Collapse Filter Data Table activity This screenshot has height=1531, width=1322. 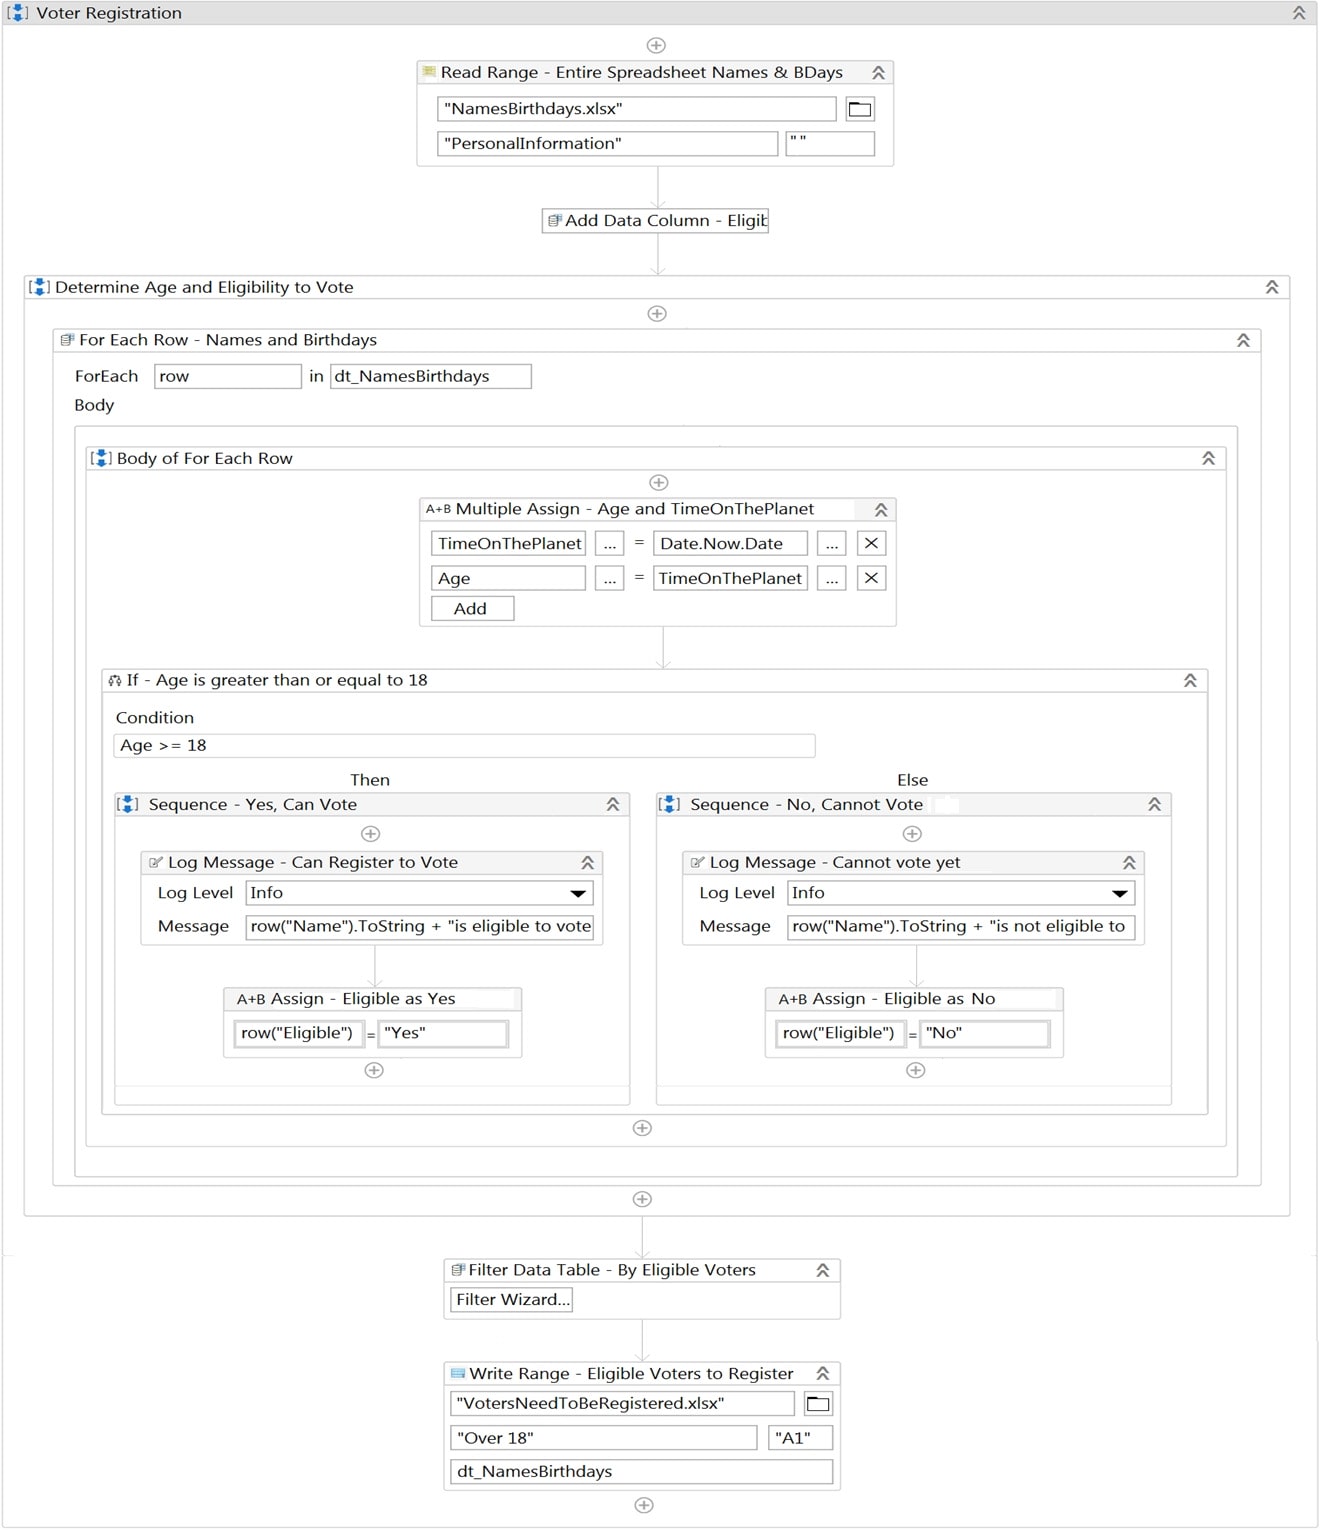pos(822,1271)
